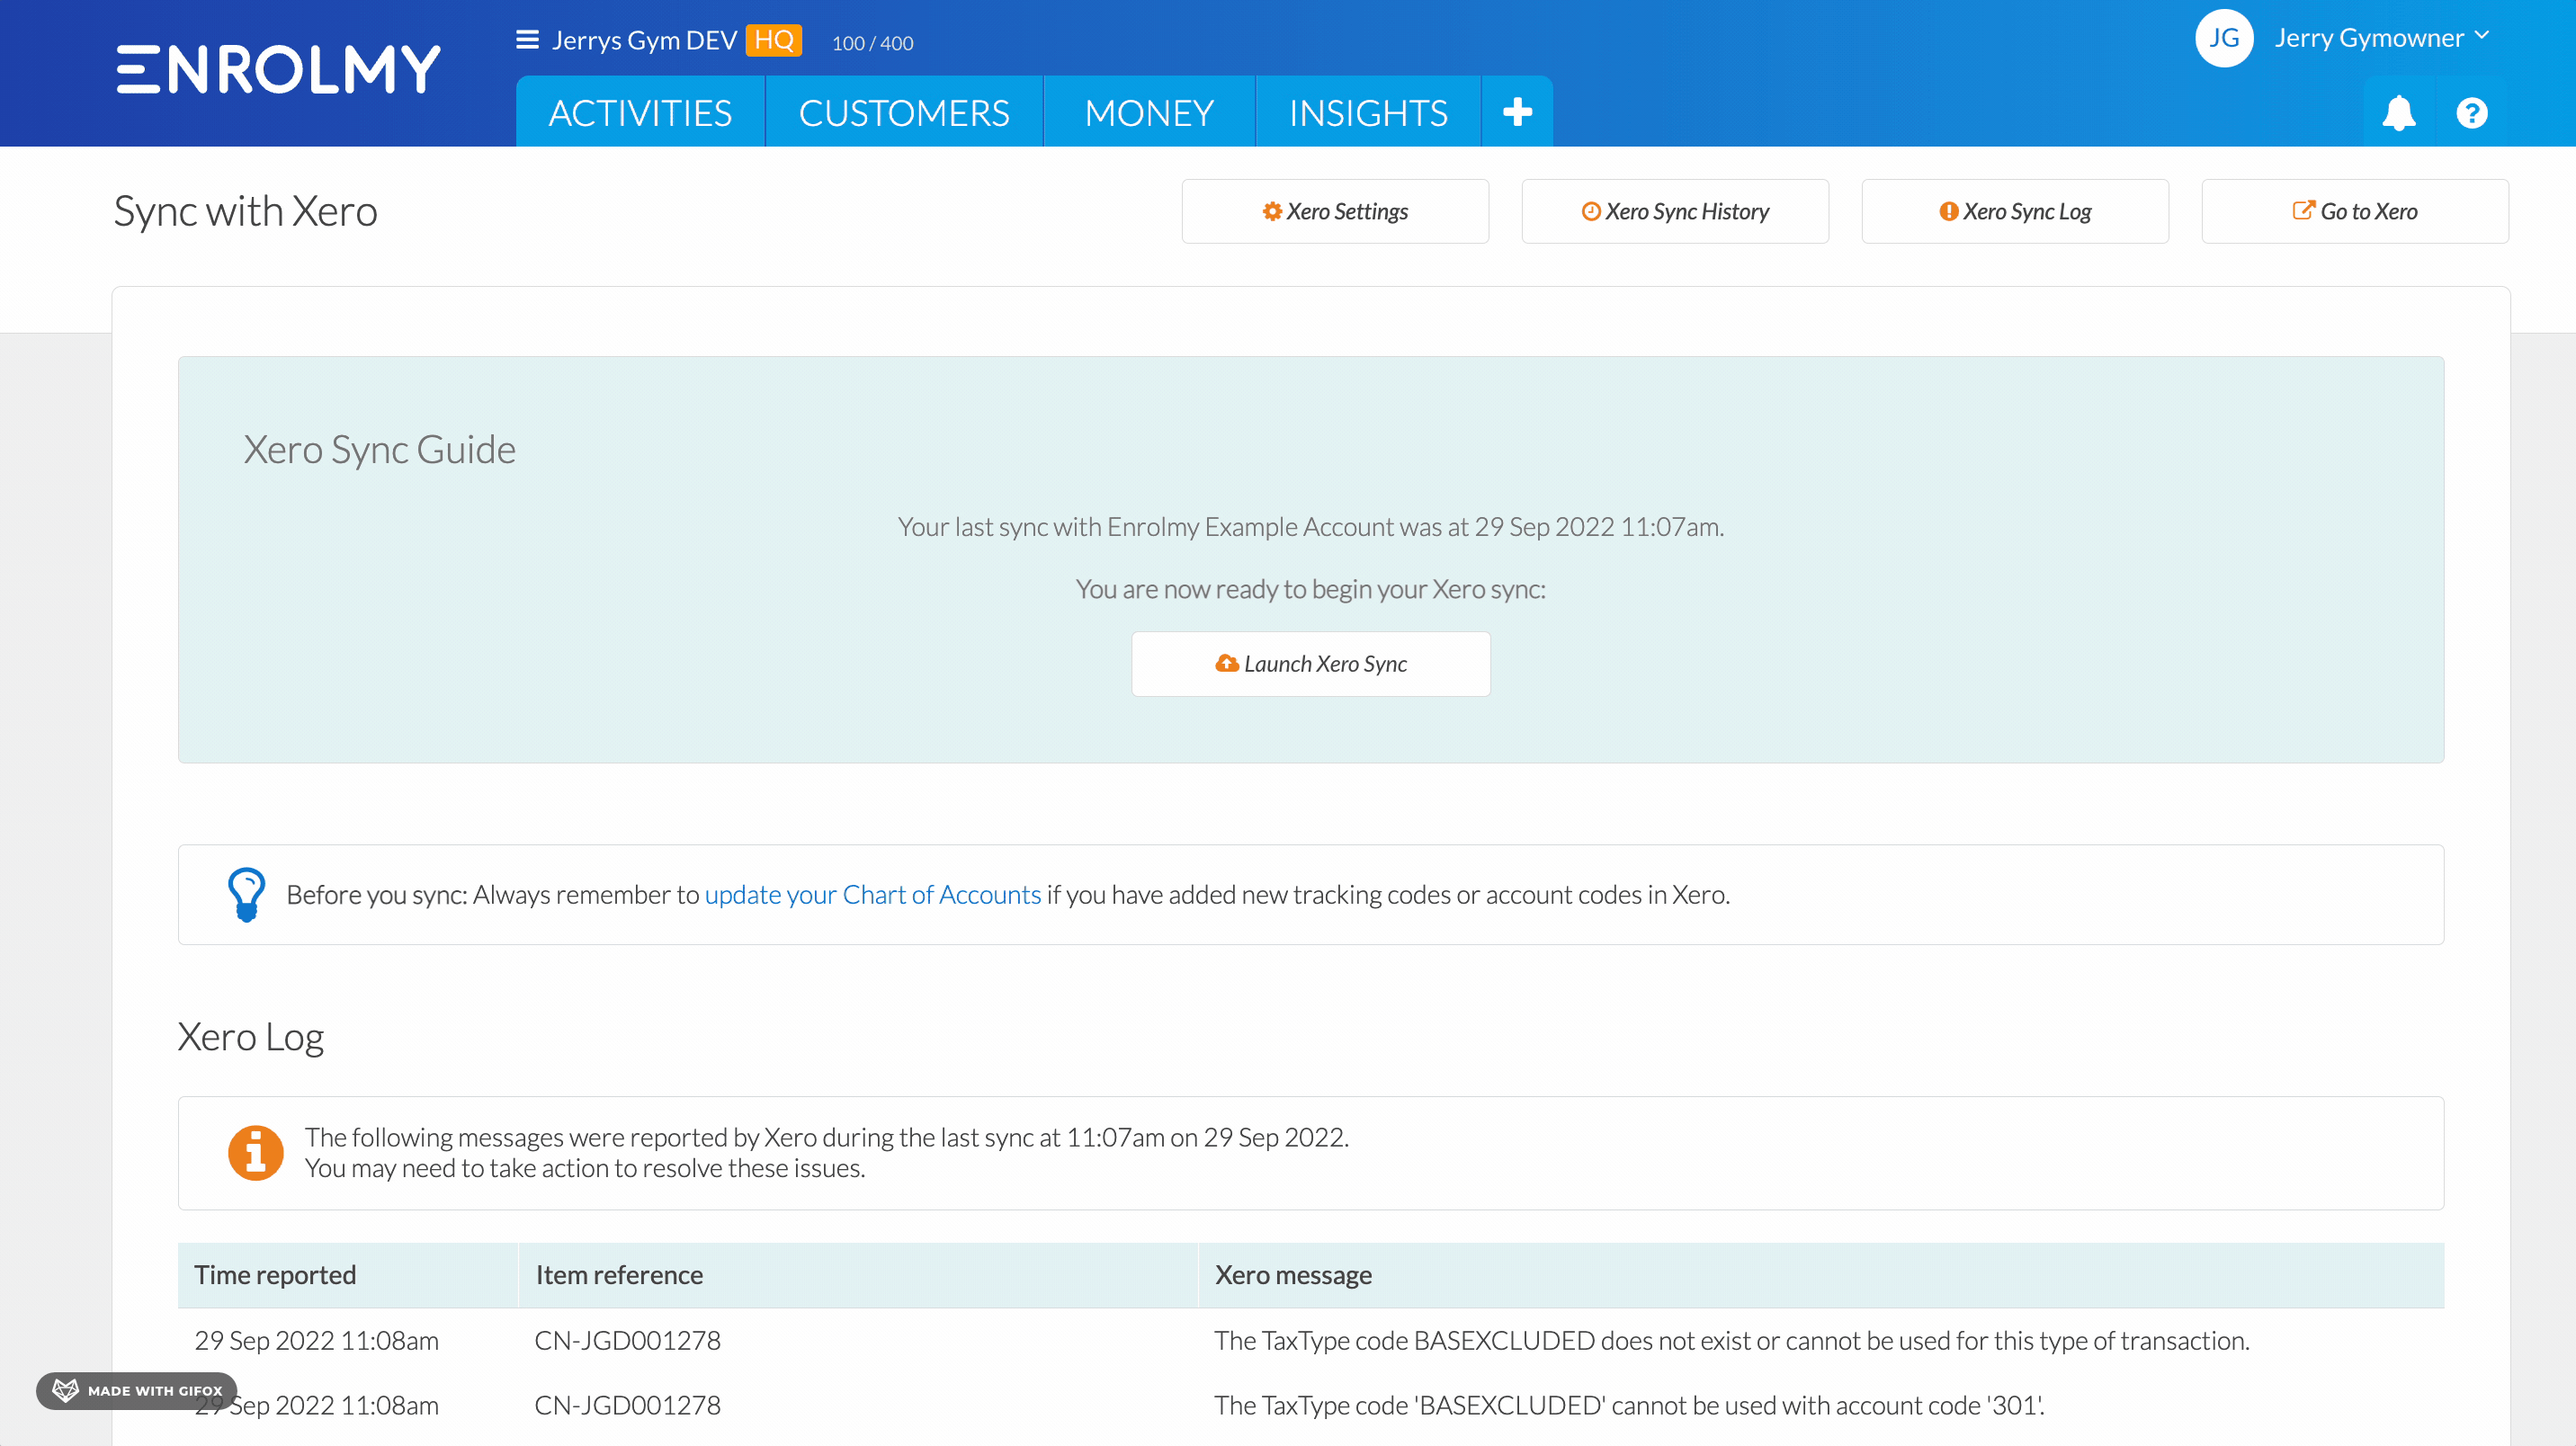Click the JG user avatar
This screenshot has height=1446, width=2576.
pos(2223,38)
